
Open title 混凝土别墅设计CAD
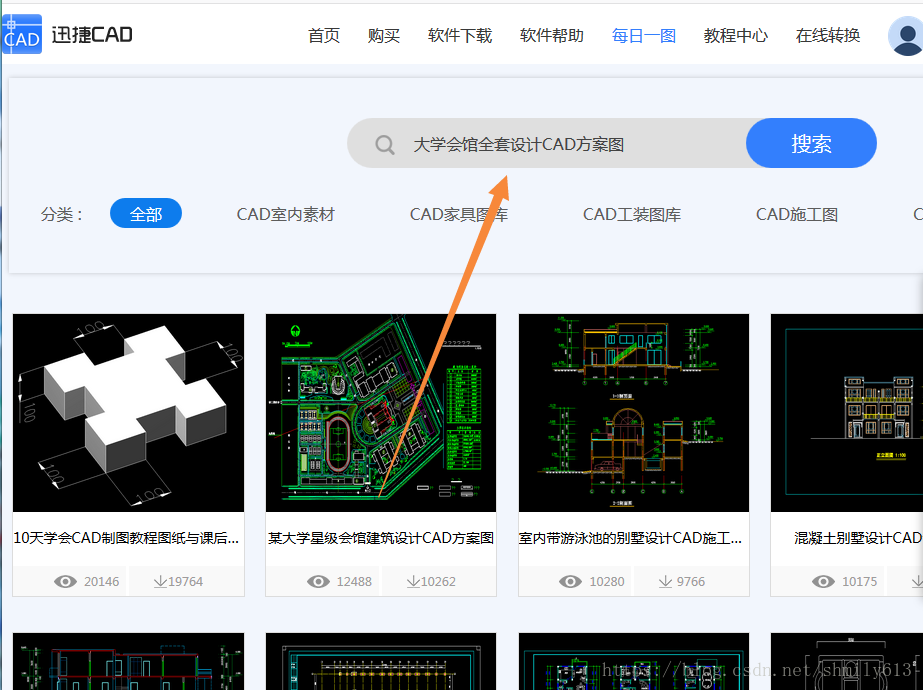point(858,538)
